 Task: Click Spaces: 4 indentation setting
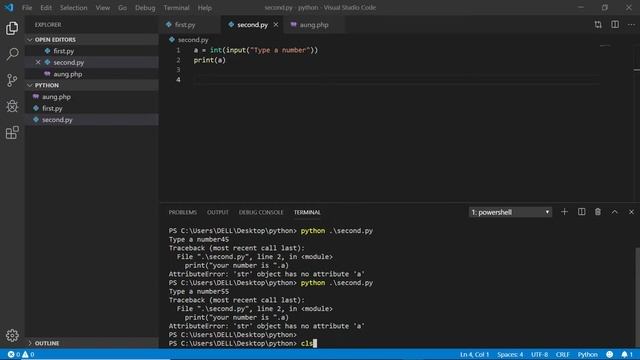point(510,354)
